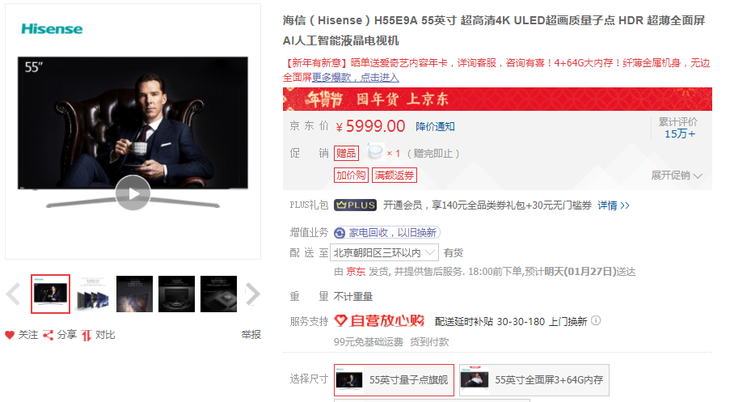The image size is (730, 402).
Task: Show next thumbnails with right arrow
Action: coord(252,294)
